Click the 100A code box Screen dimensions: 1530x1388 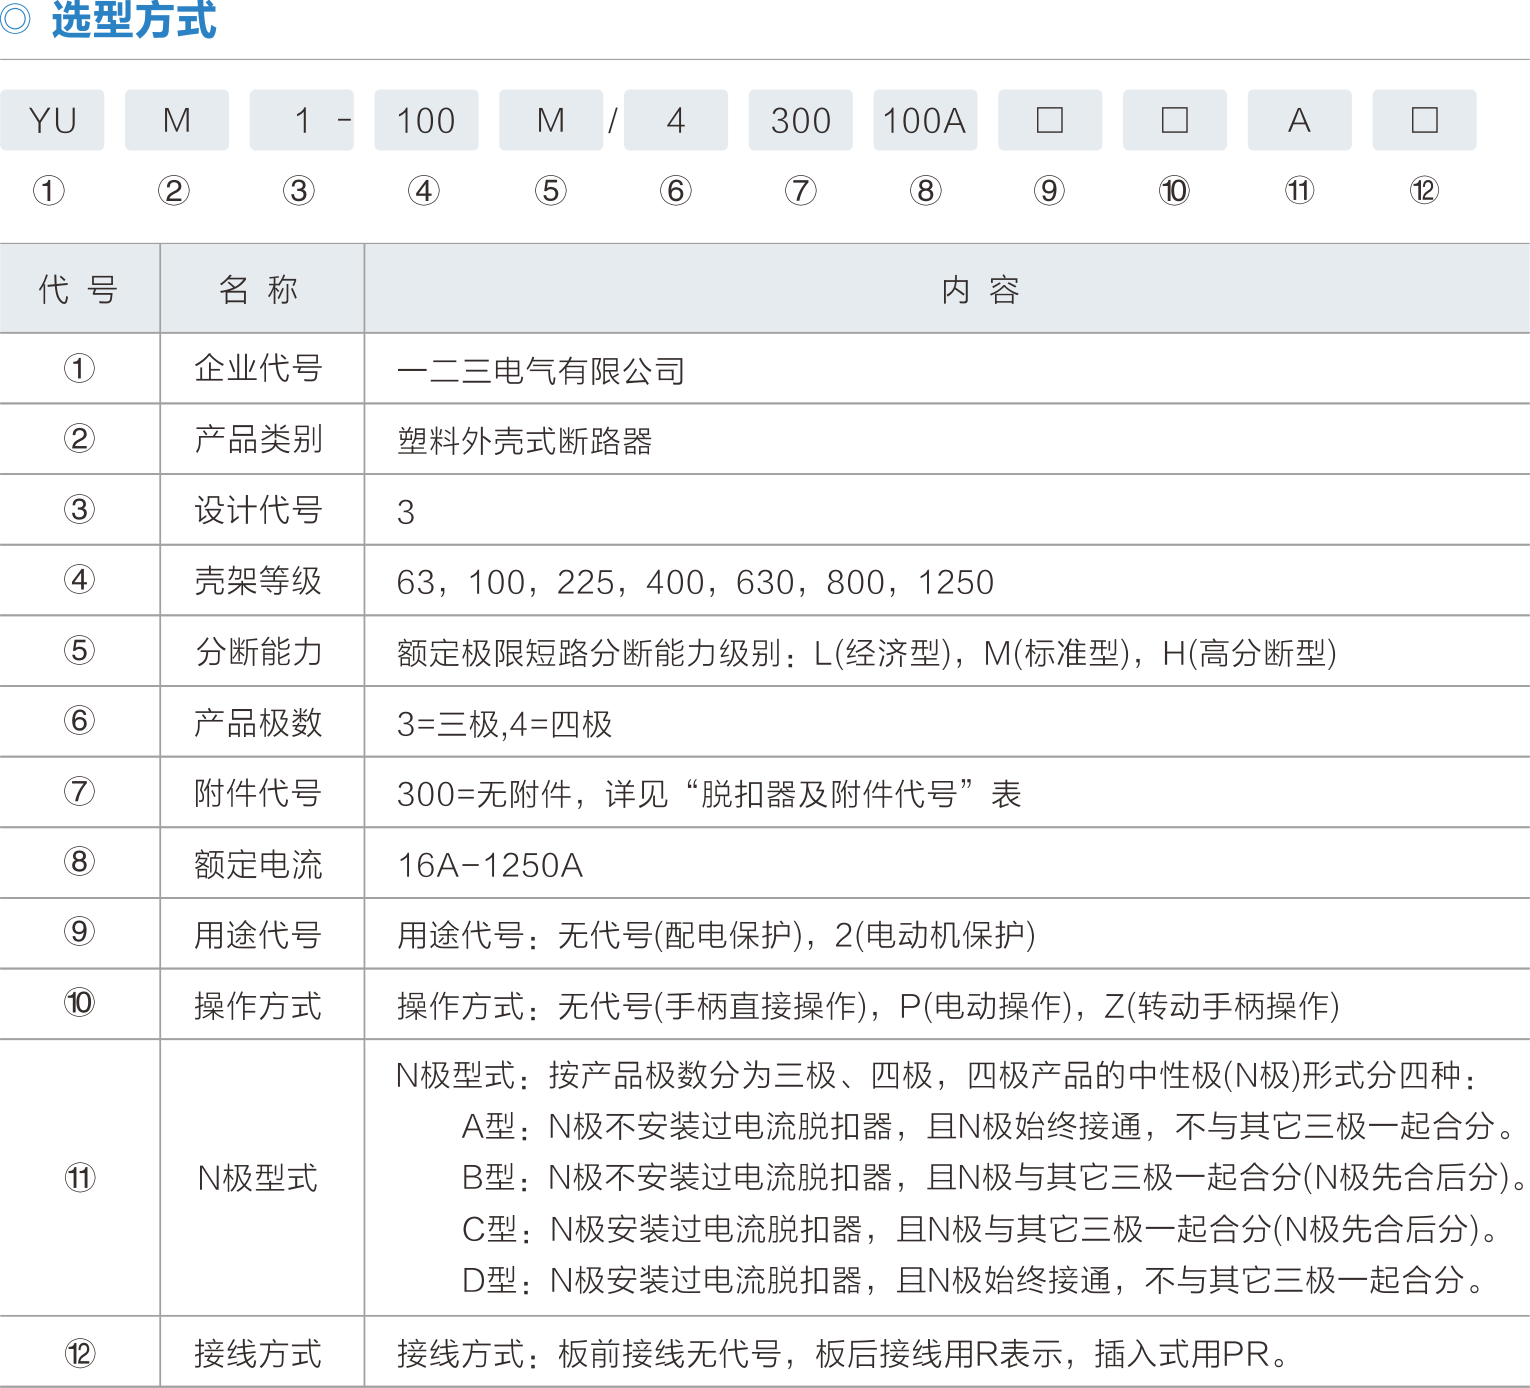point(925,120)
